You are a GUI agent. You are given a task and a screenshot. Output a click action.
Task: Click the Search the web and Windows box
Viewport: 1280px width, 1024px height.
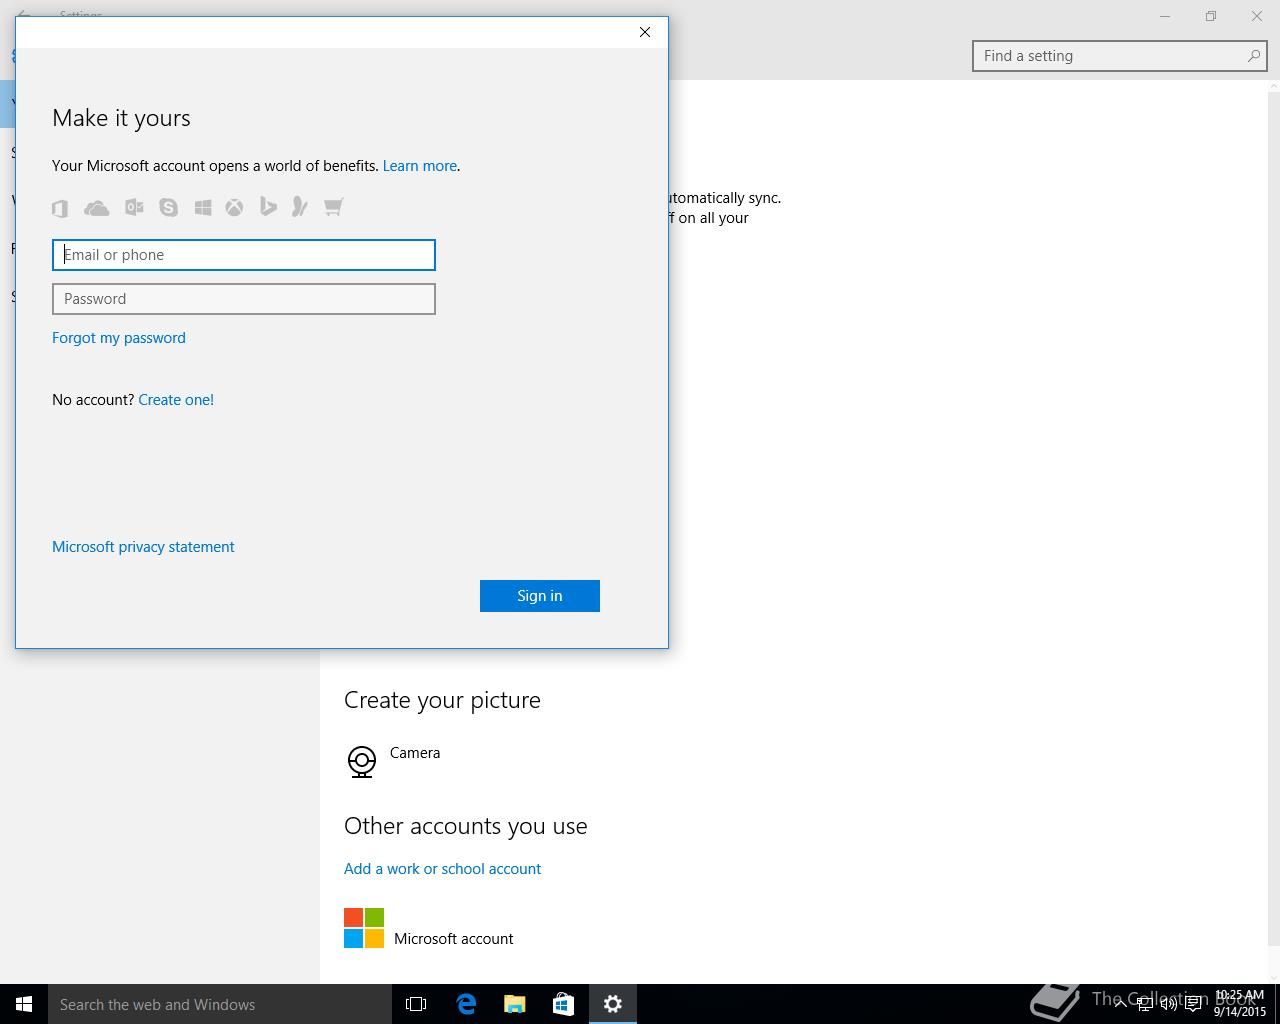click(x=220, y=1004)
